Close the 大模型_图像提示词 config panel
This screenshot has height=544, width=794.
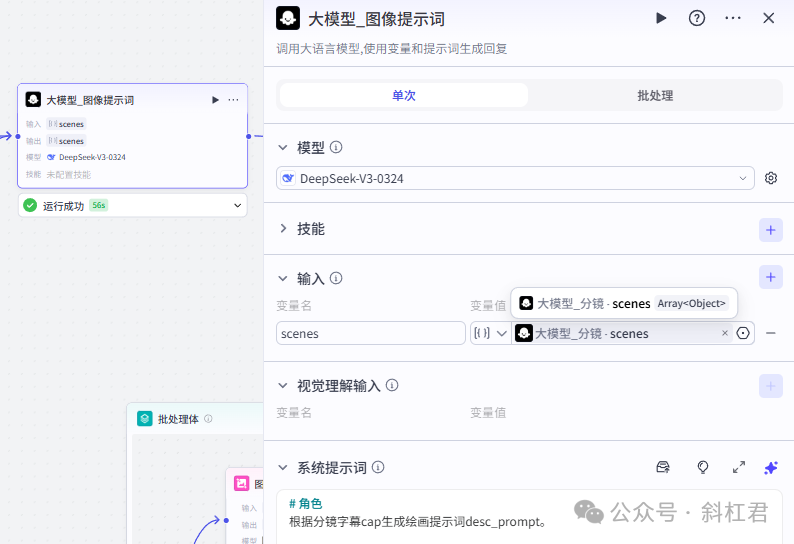[769, 18]
